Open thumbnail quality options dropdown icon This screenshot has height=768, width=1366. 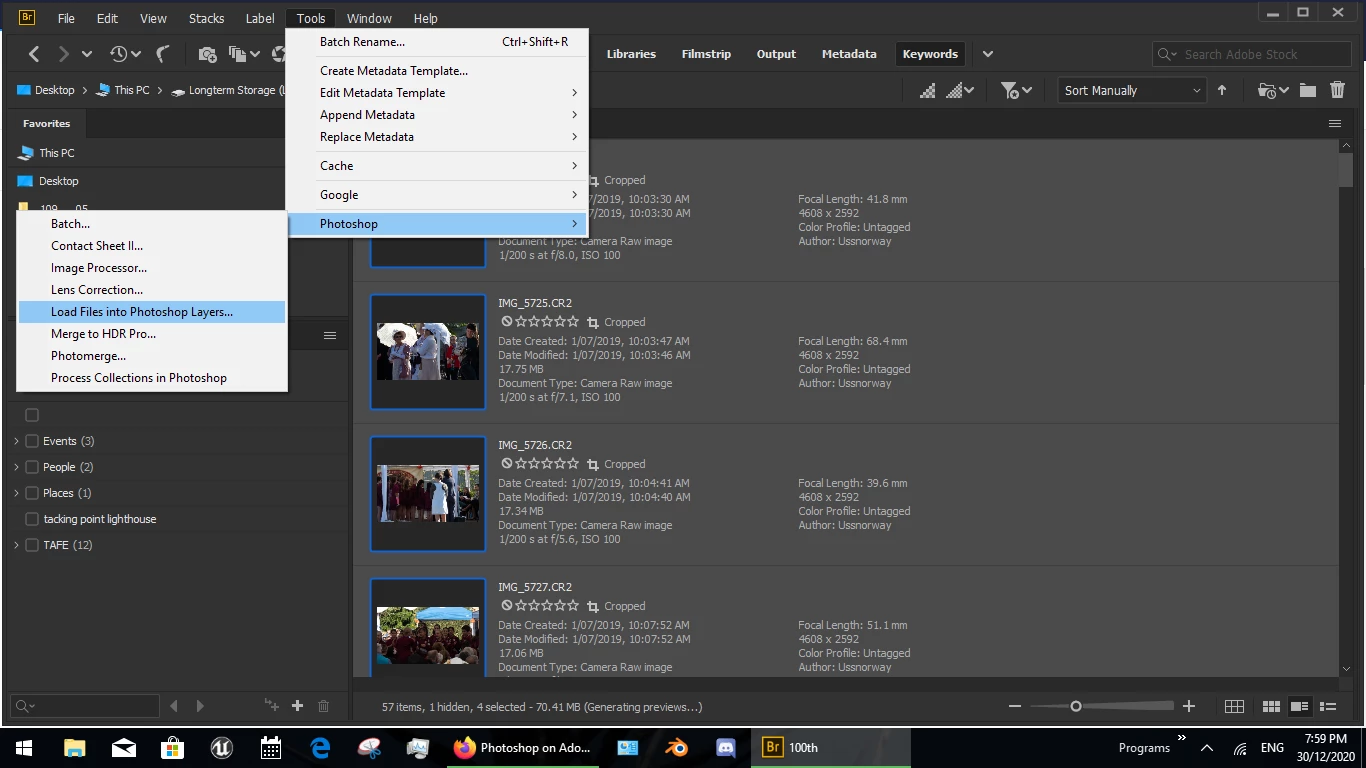coord(960,90)
